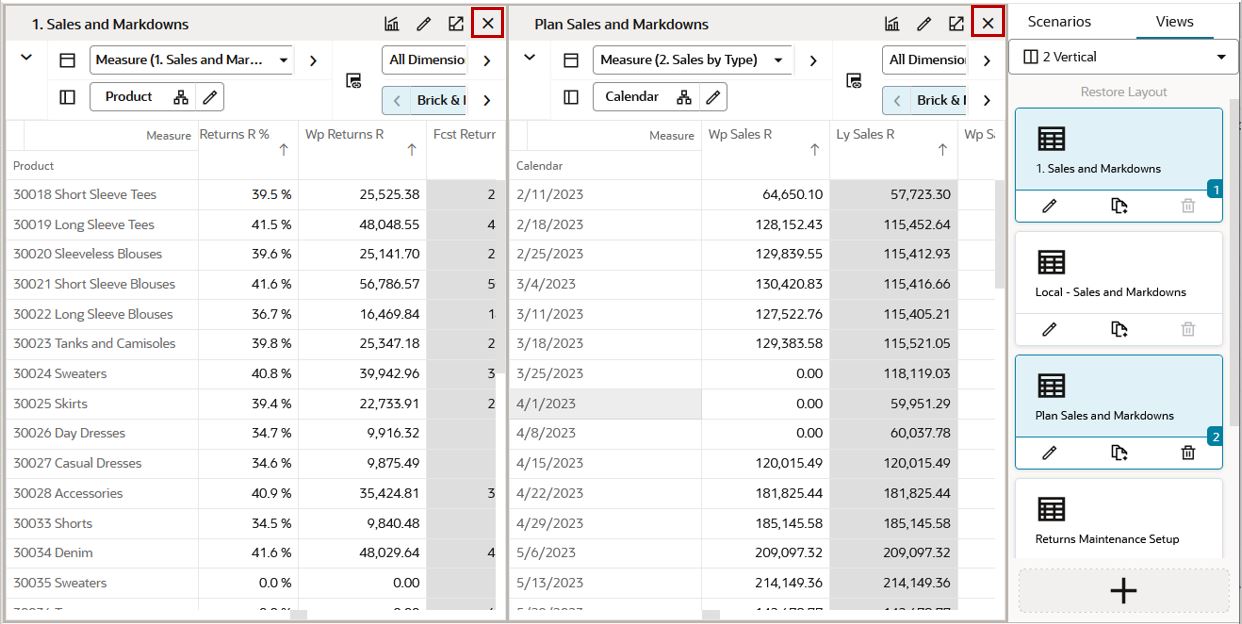Open chart view in 1. Sales and Markdowns panel
The width and height of the screenshot is (1242, 624).
coord(392,23)
